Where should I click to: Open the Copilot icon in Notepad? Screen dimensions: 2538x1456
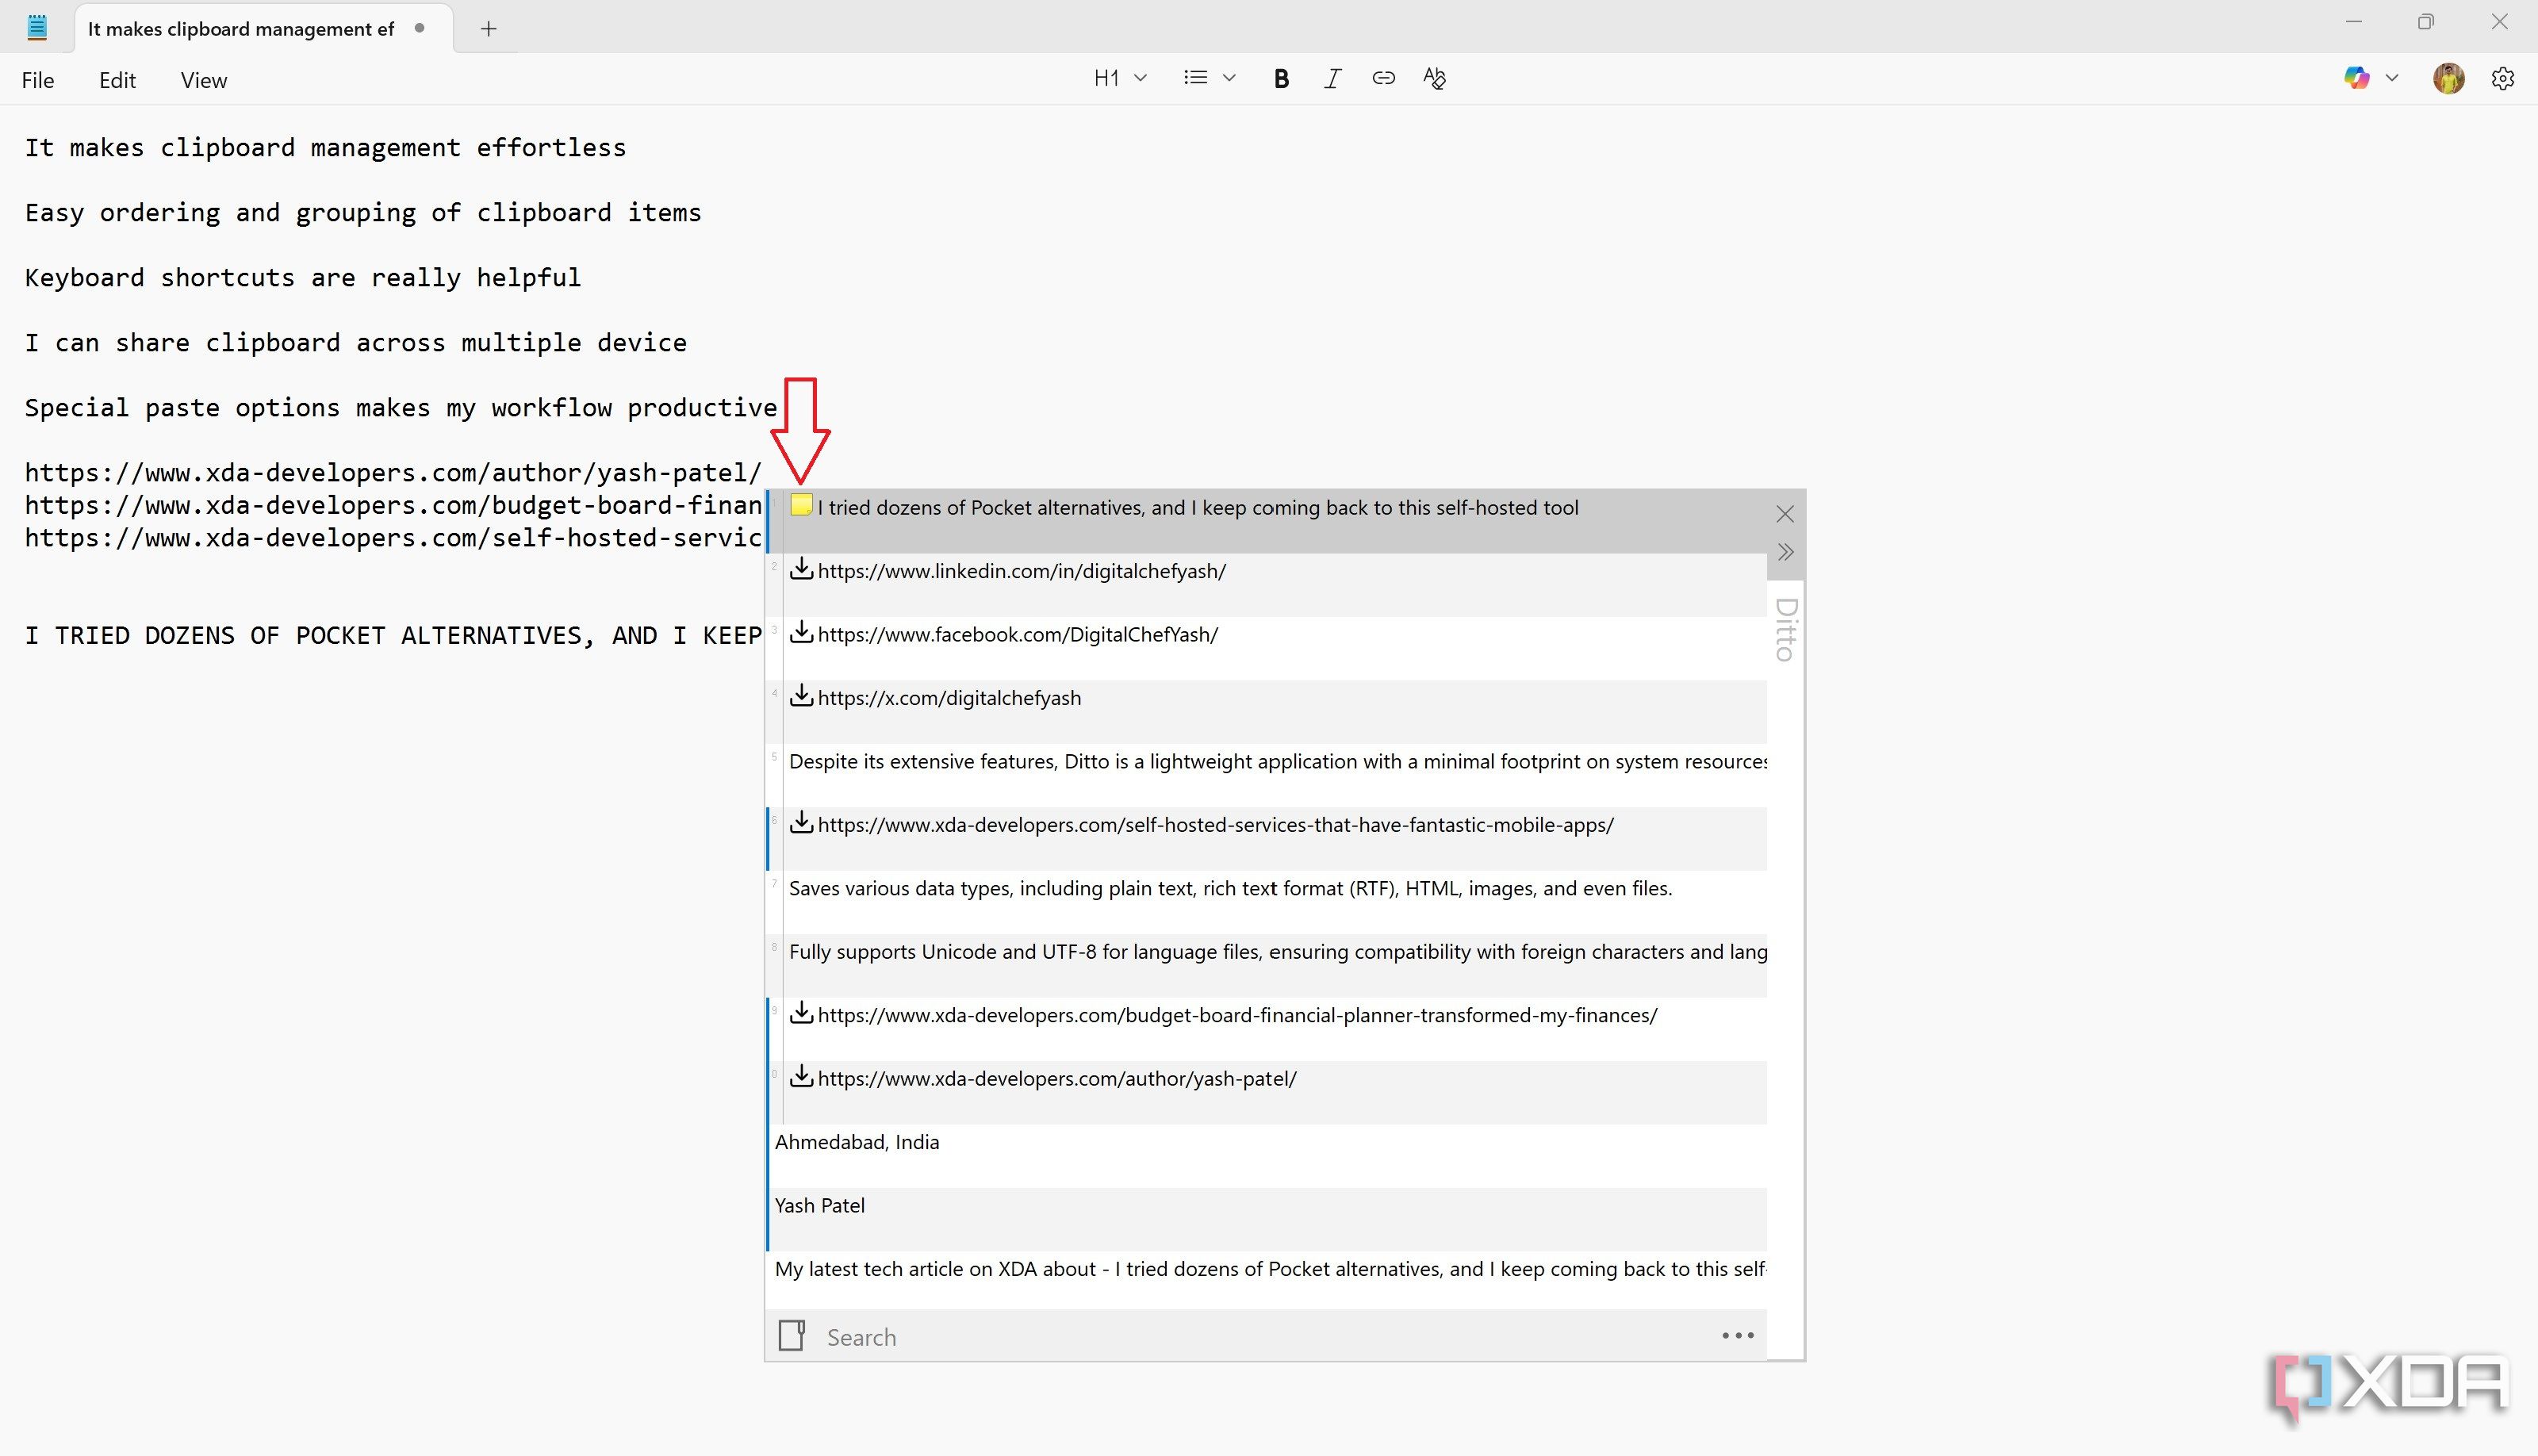2356,78
